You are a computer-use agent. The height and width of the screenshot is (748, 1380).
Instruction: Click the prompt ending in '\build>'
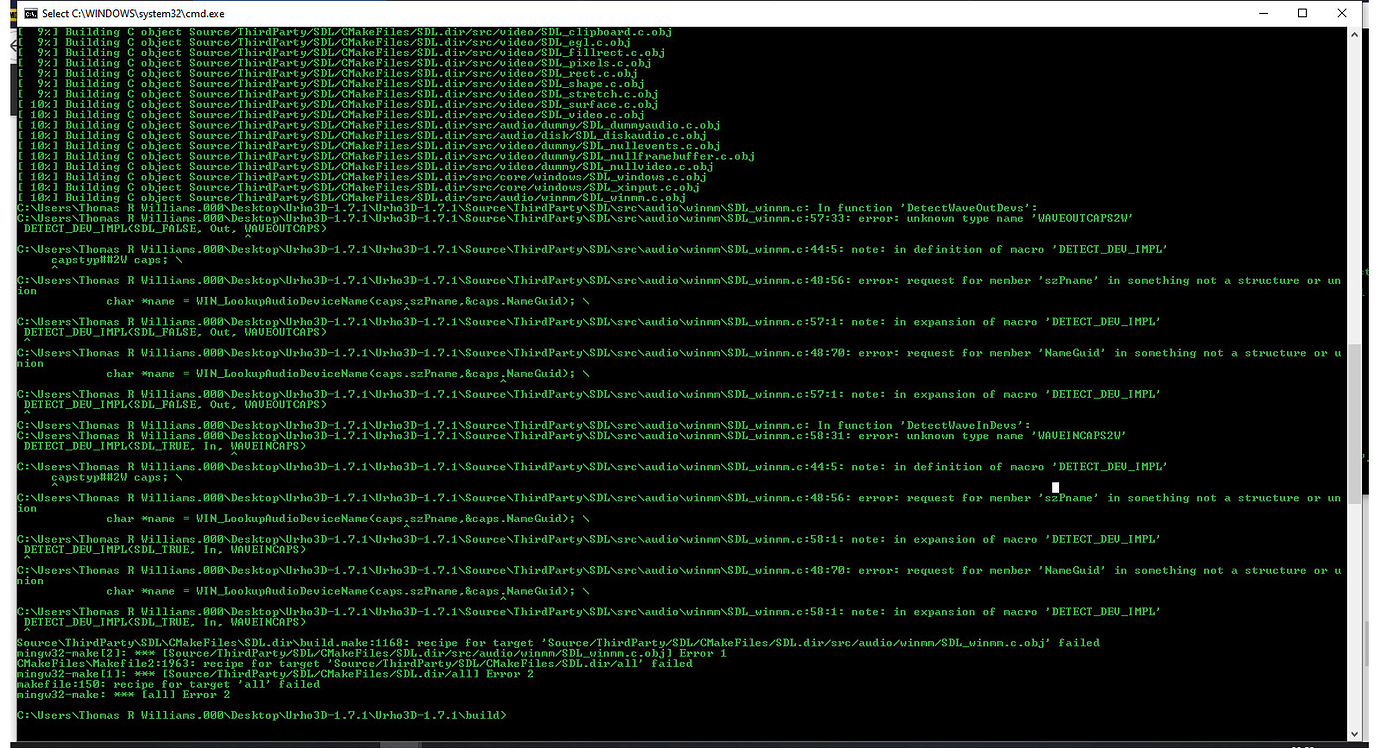click(262, 715)
